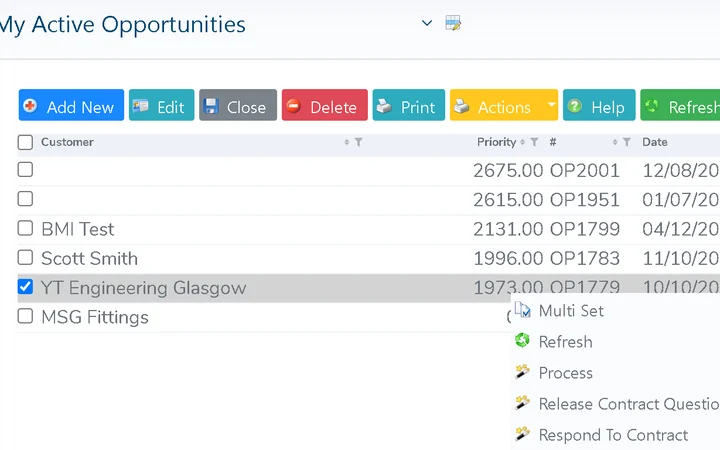Click the edit grid layout icon

(x=453, y=23)
